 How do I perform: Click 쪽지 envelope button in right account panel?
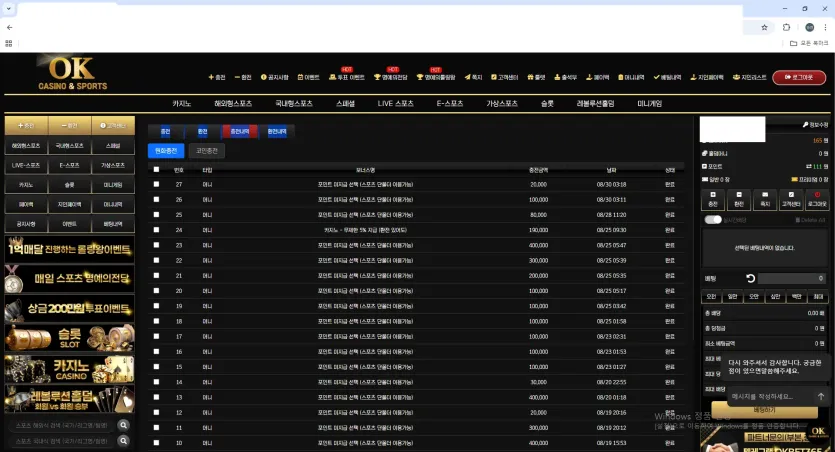tap(765, 199)
